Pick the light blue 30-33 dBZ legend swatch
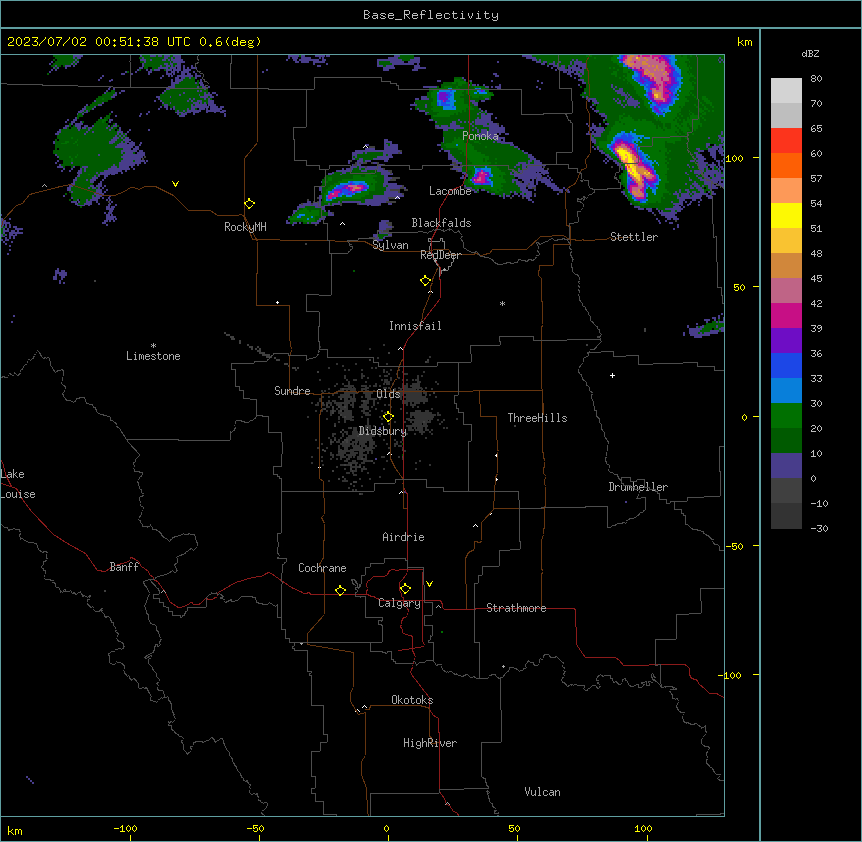This screenshot has height=842, width=862. 786,391
